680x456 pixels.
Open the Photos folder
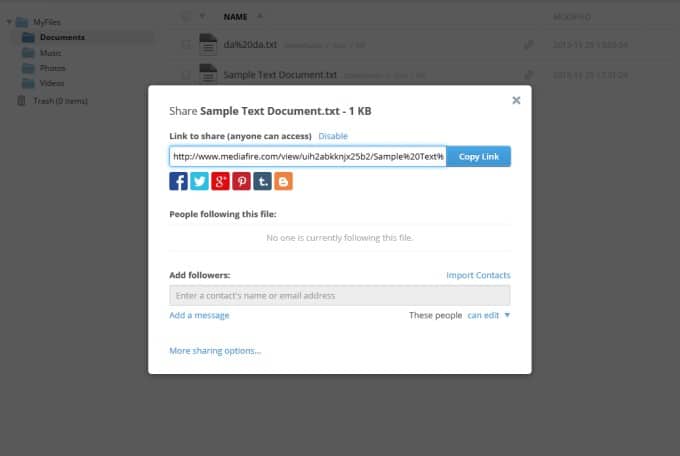(x=52, y=68)
